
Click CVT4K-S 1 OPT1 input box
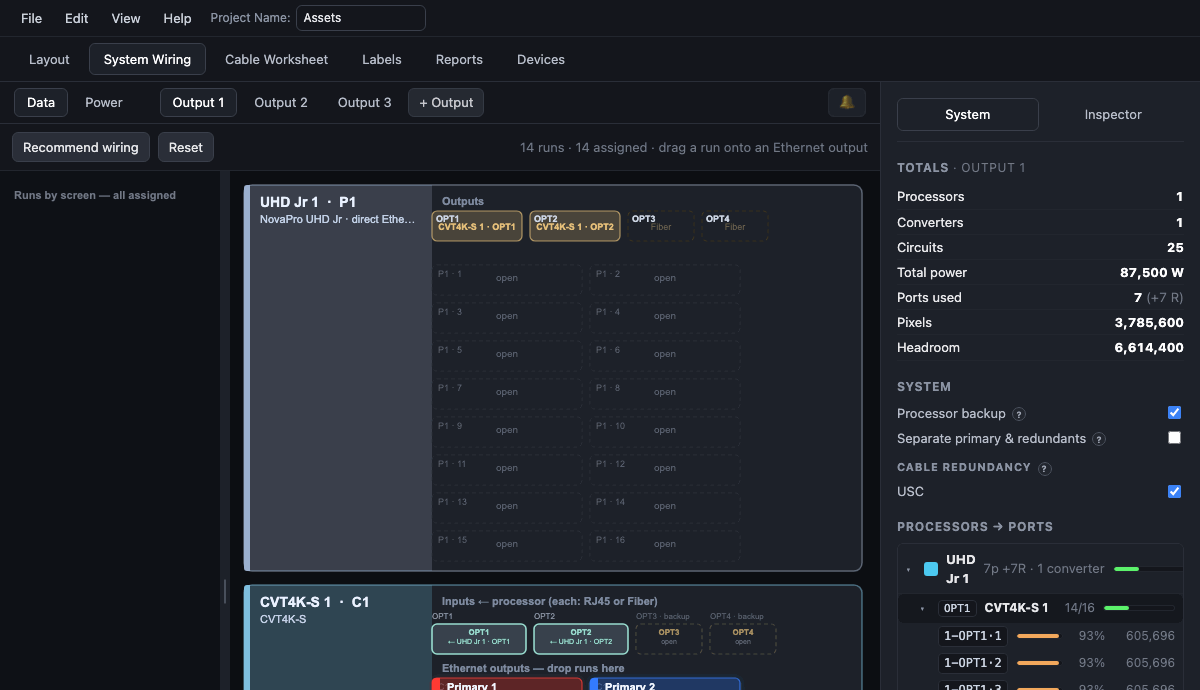(478, 639)
